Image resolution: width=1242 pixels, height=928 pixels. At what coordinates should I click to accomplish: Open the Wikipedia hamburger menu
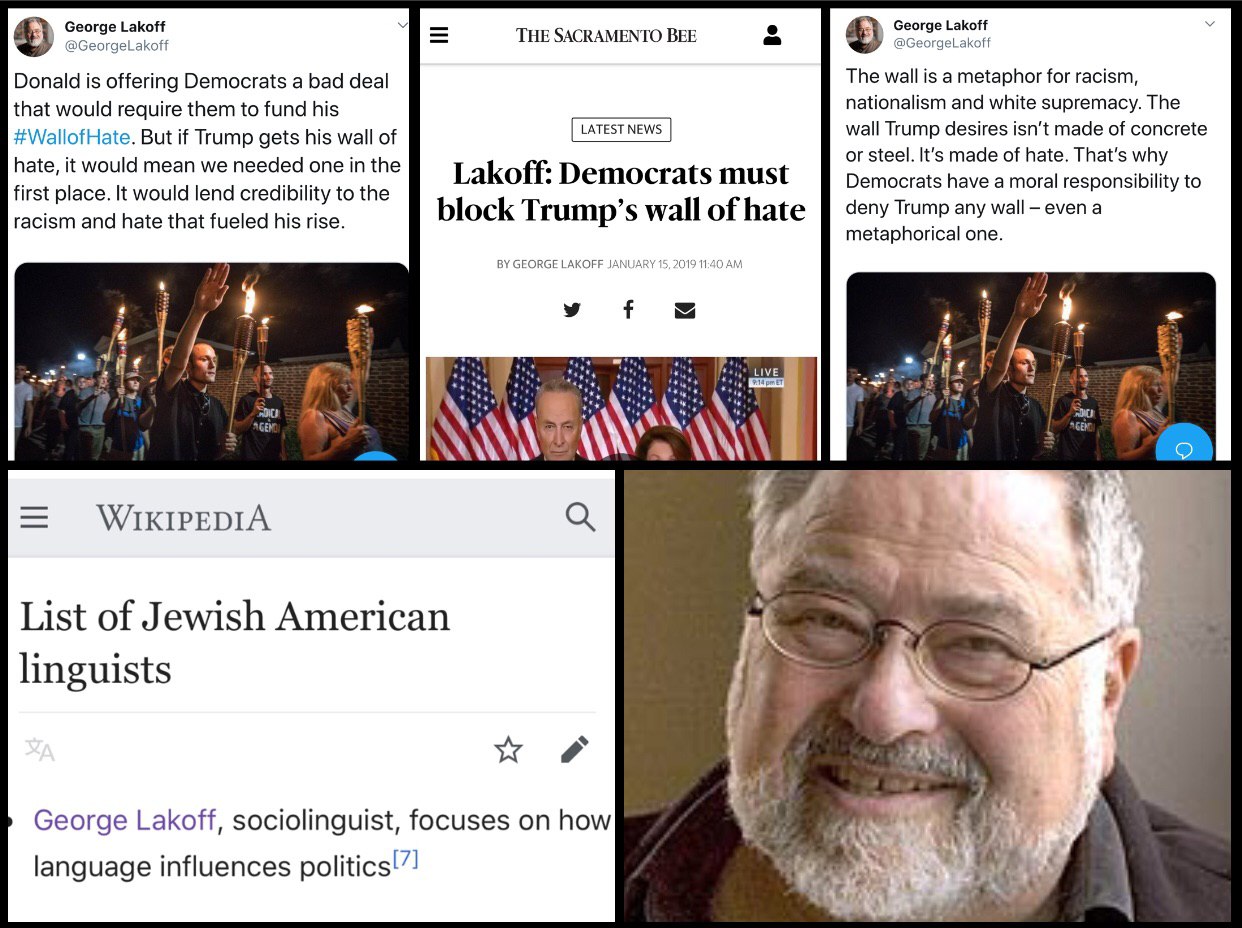pos(34,517)
